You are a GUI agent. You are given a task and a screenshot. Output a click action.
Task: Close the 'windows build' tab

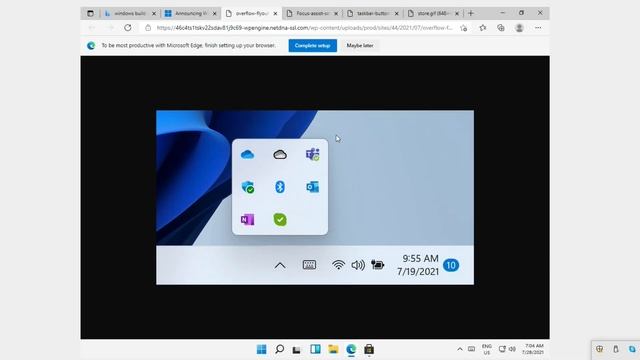(154, 13)
